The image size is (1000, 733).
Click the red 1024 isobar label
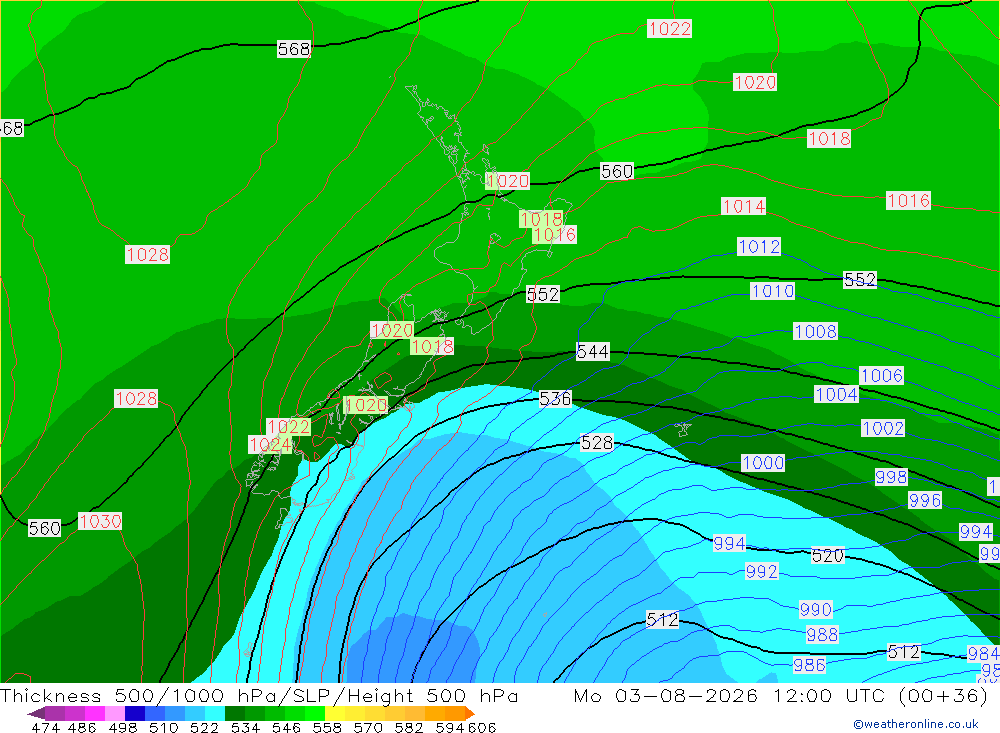(x=270, y=445)
